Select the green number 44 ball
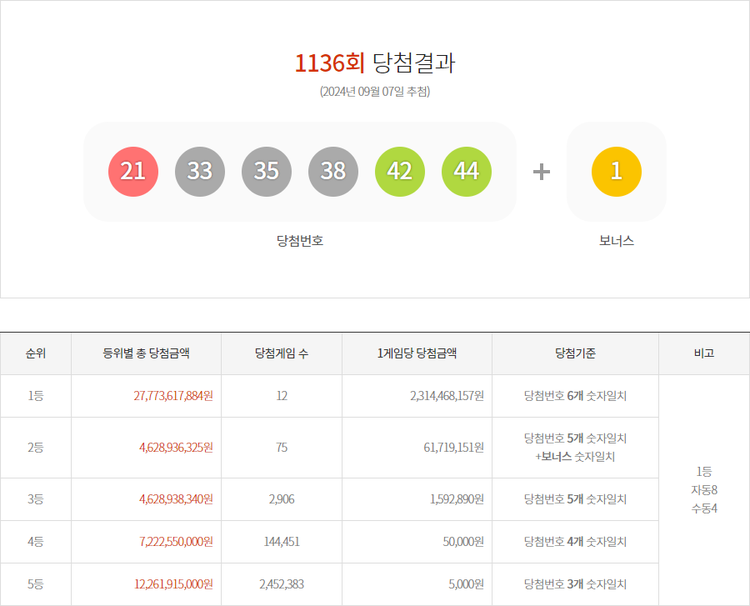The image size is (750, 606). pos(466,171)
